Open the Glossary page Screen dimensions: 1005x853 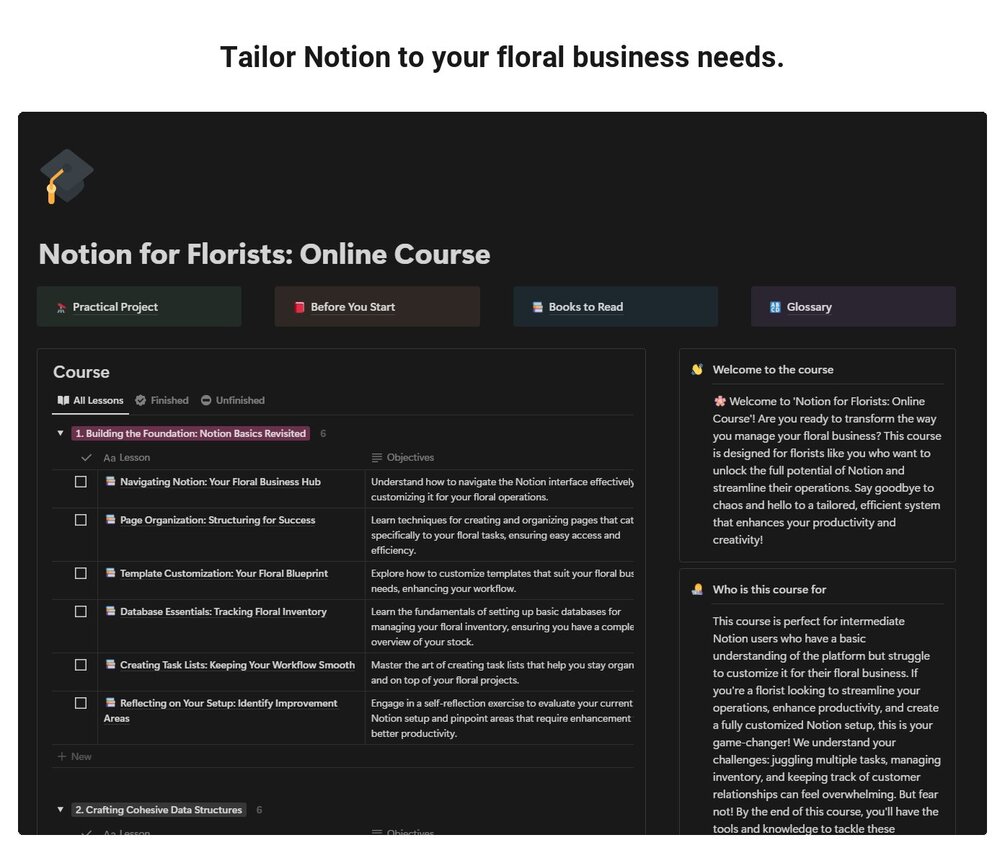[x=853, y=307]
